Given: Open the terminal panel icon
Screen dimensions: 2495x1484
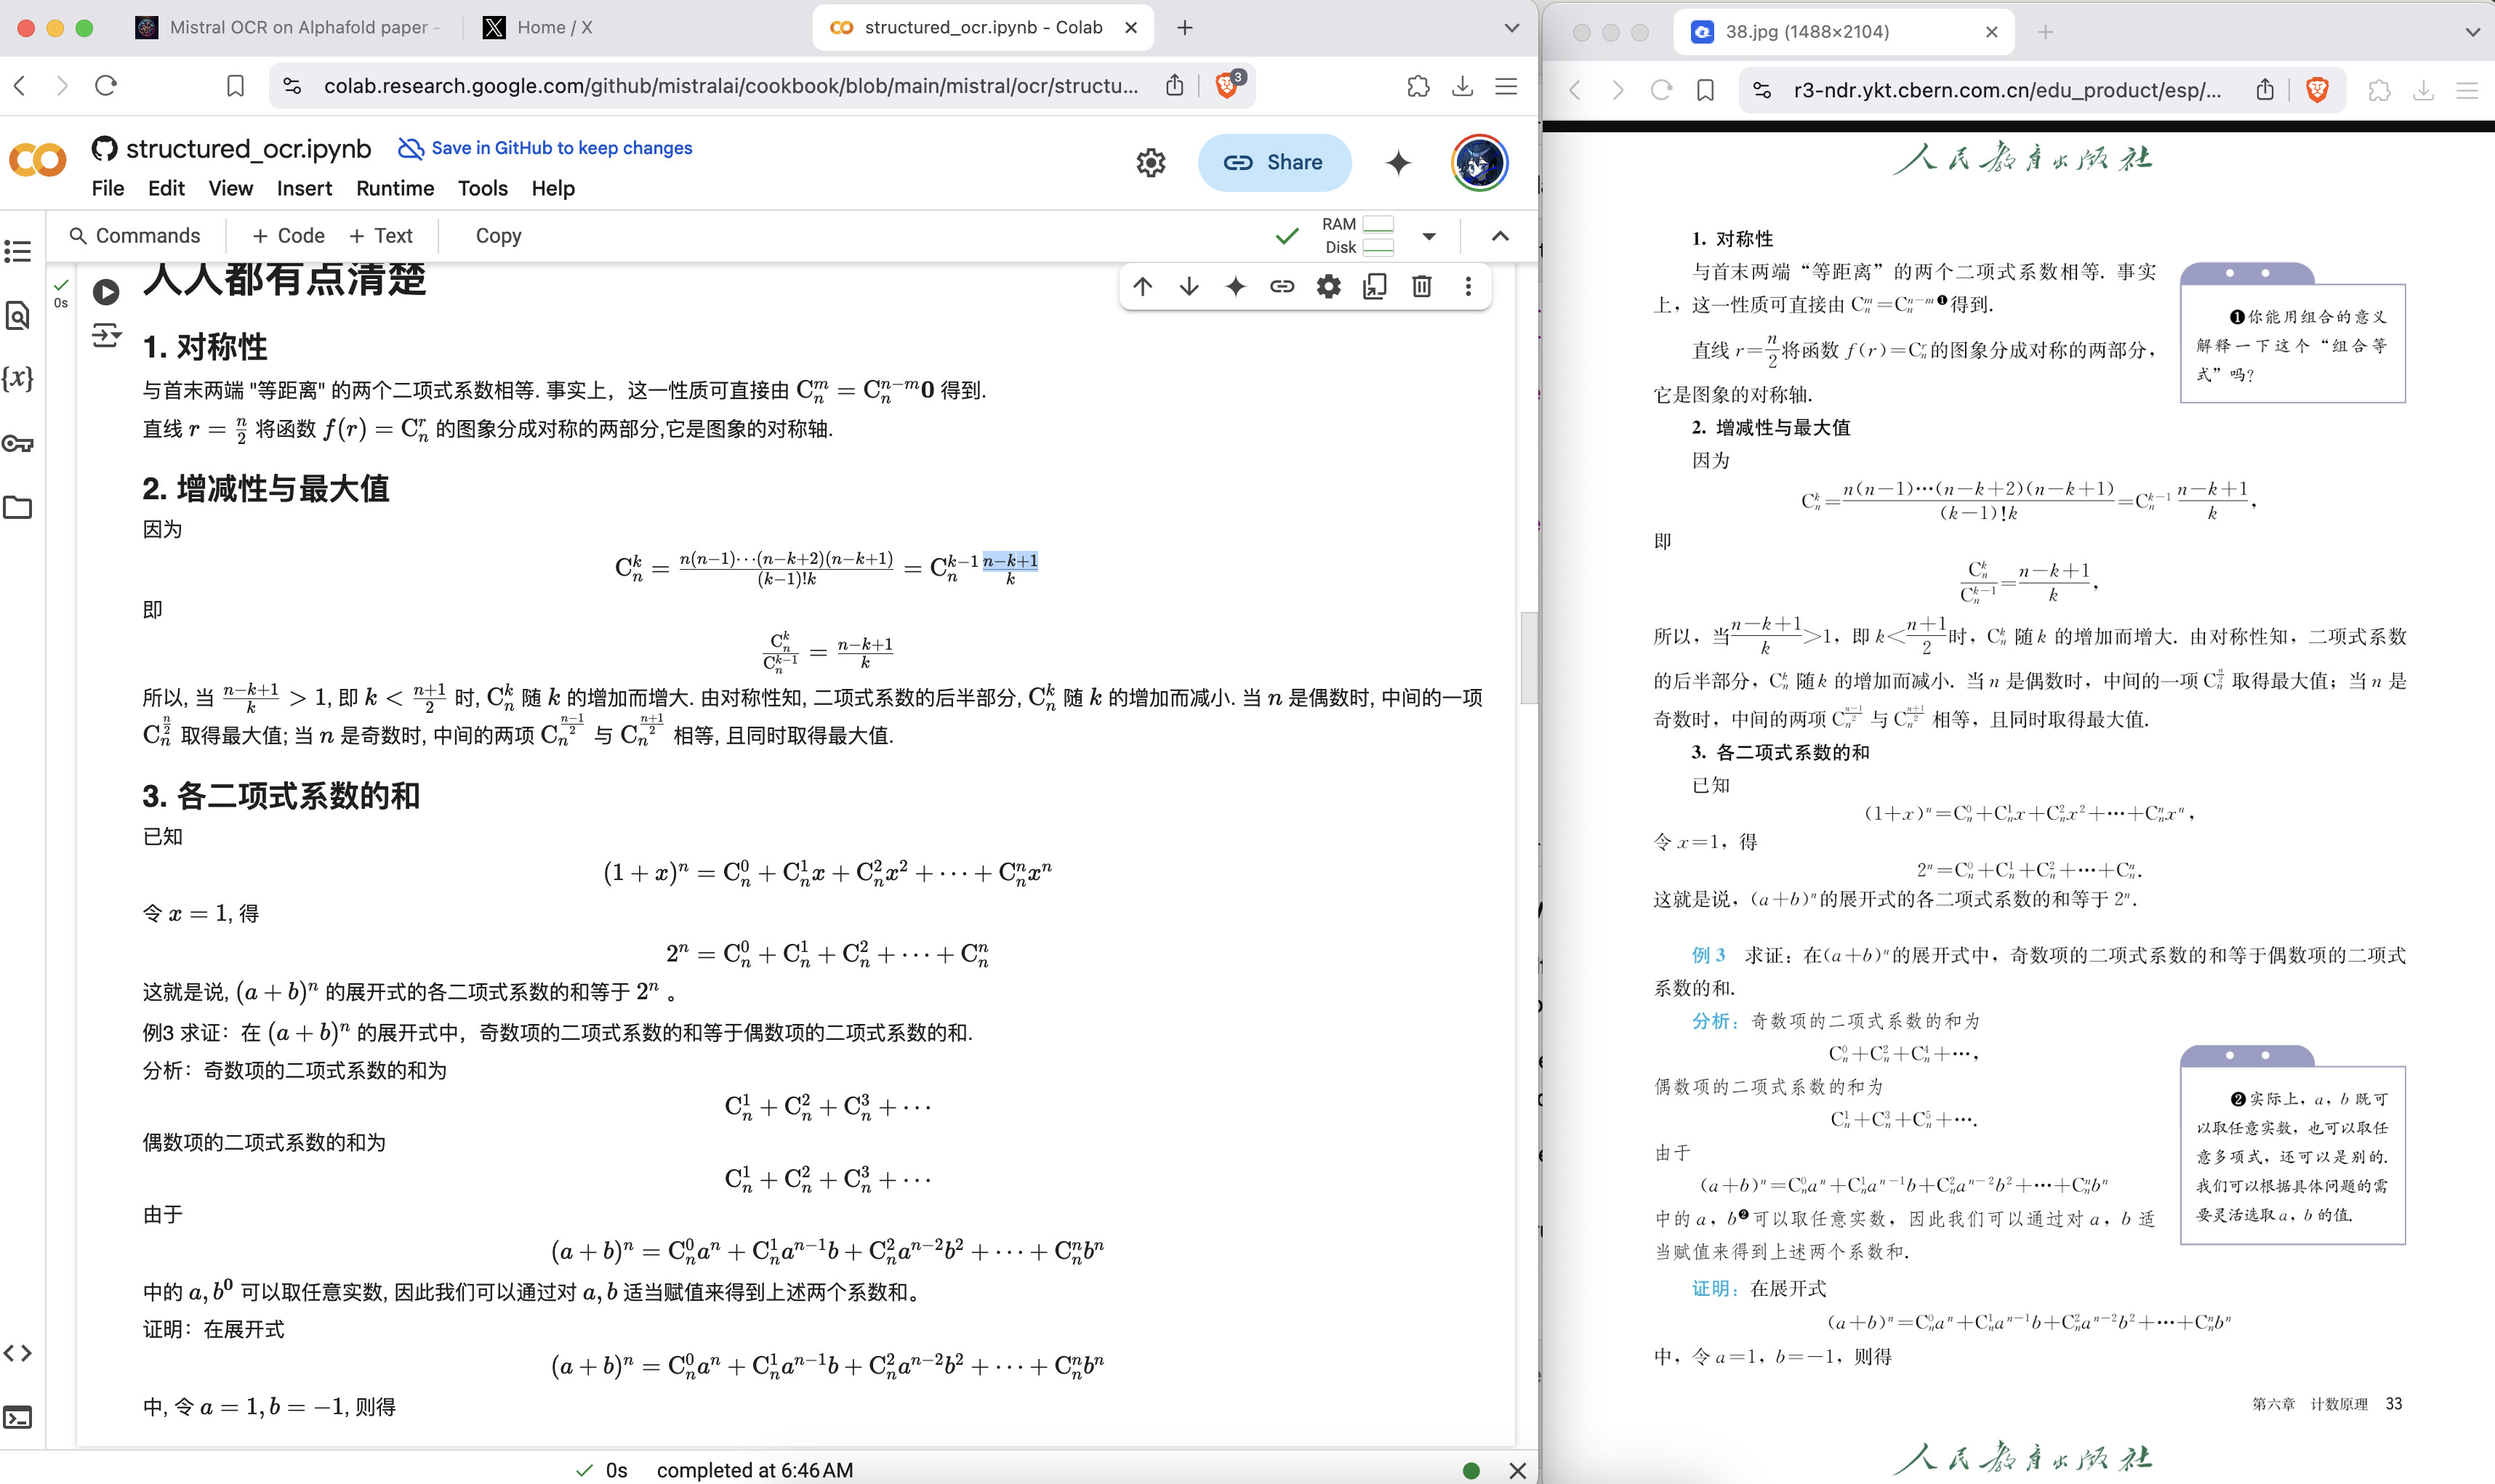Looking at the screenshot, I should pos(18,1417).
